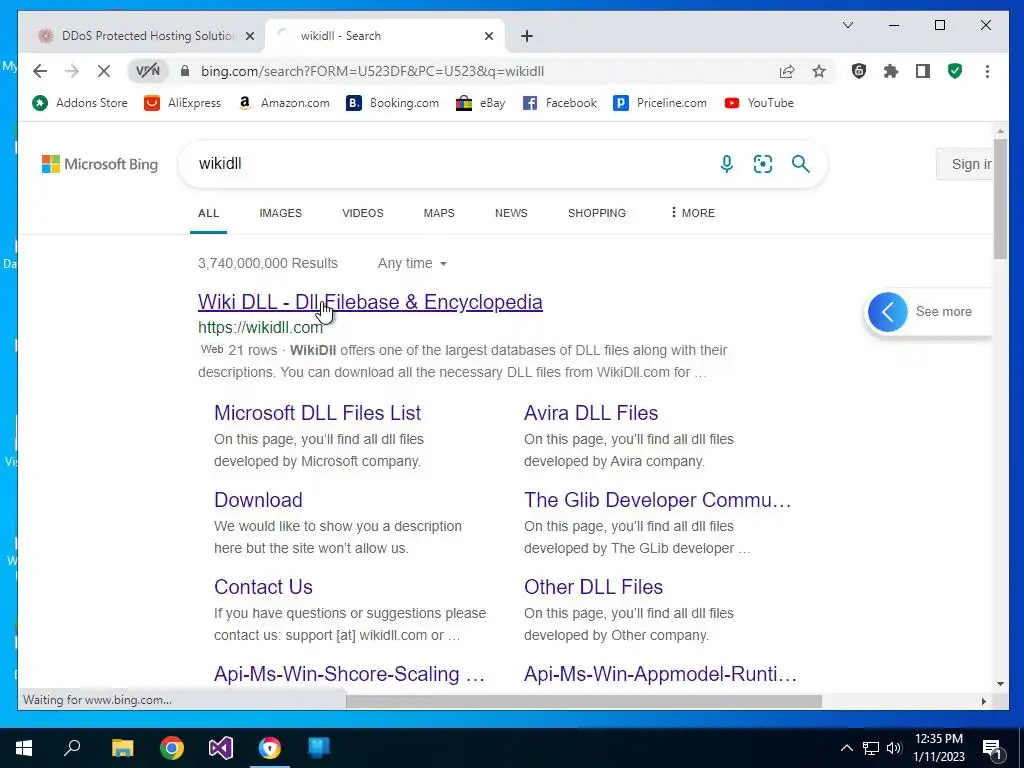This screenshot has height=768, width=1024.
Task: Open Bing visual search camera icon
Action: pyautogui.click(x=763, y=163)
